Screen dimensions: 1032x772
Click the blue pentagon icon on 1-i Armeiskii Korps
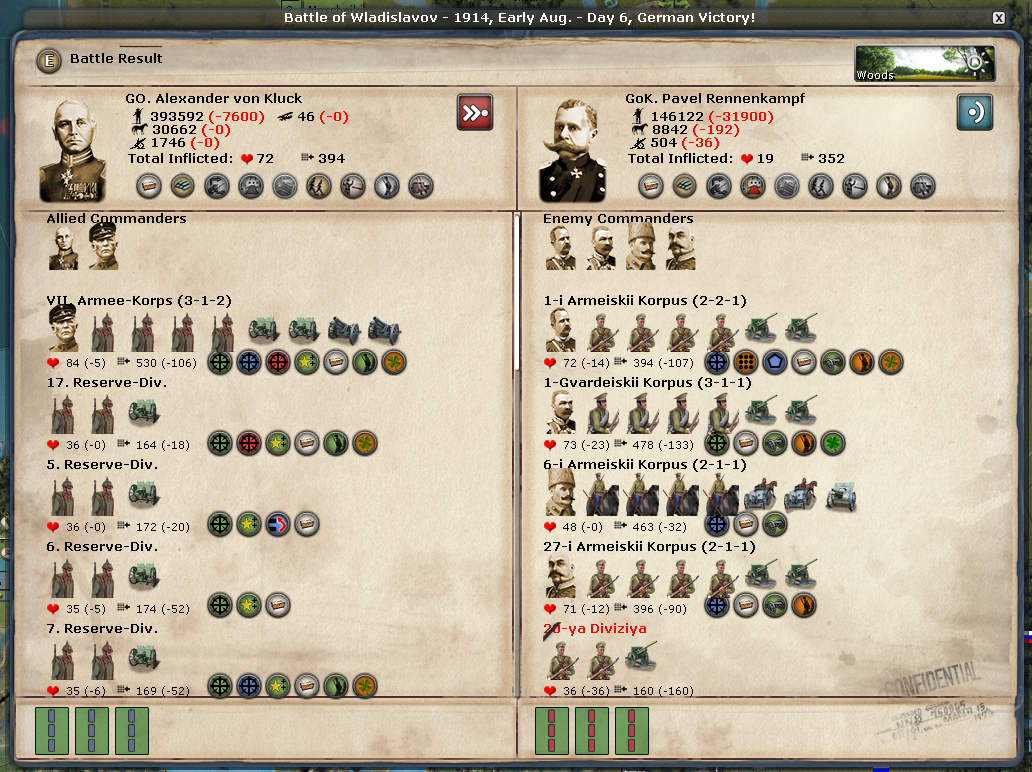[775, 362]
